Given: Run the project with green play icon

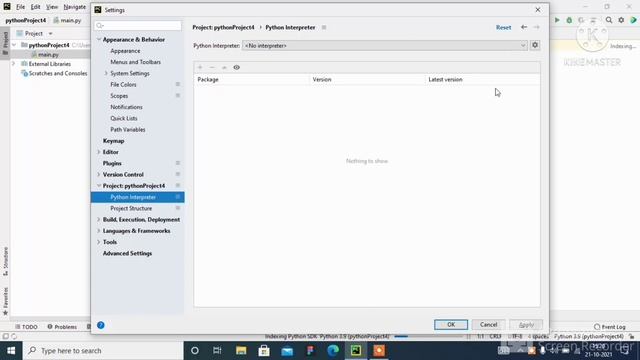Looking at the screenshot, I should pyautogui.click(x=557, y=20).
